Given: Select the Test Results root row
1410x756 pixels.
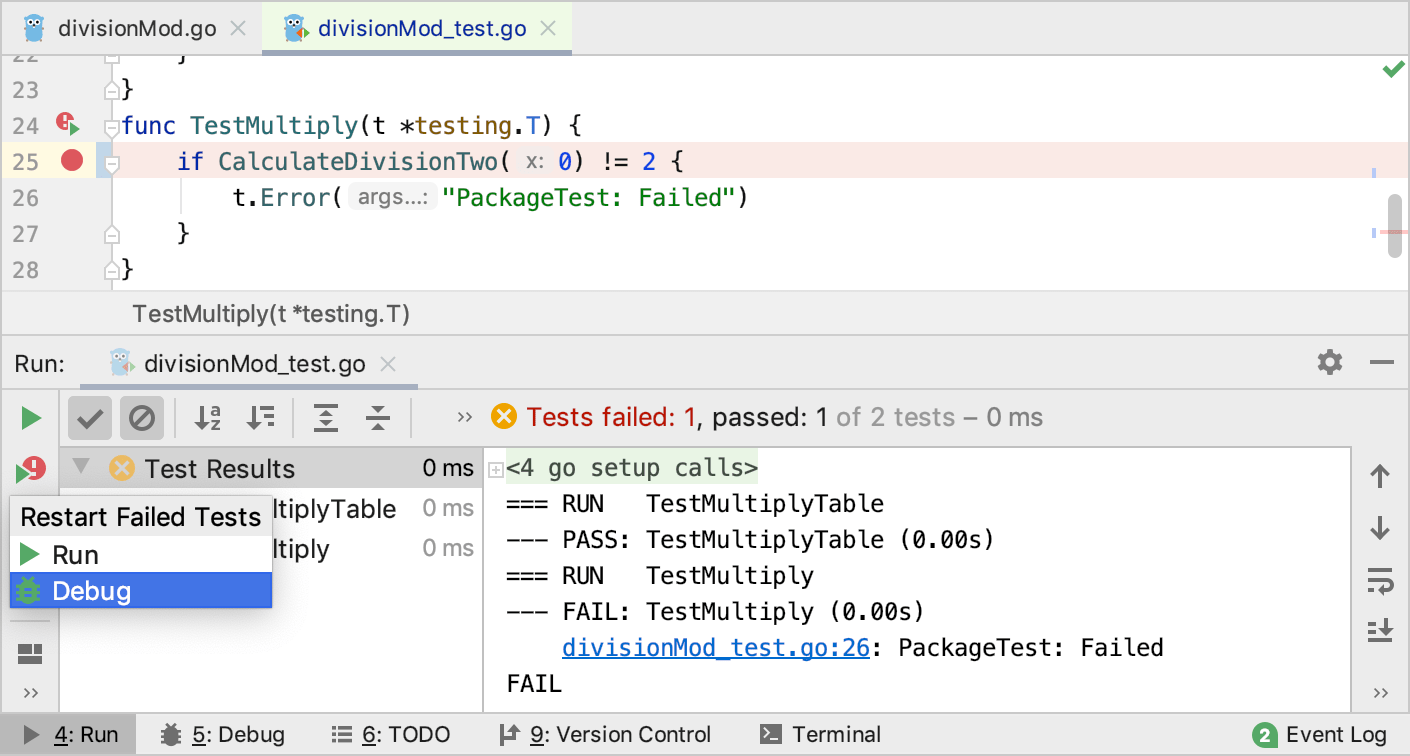Looking at the screenshot, I should coord(271,468).
